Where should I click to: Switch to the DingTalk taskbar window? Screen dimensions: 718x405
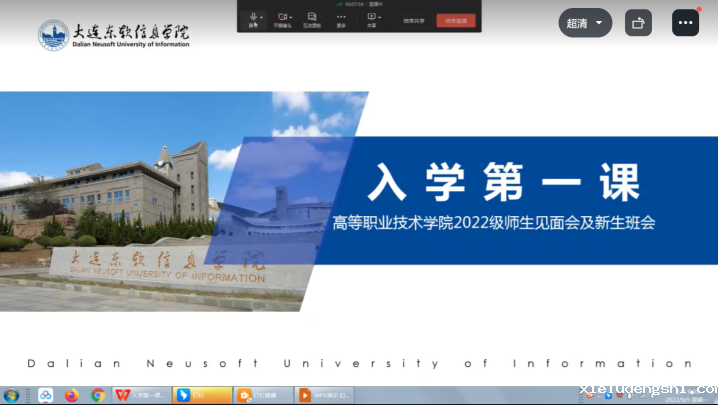coord(202,395)
